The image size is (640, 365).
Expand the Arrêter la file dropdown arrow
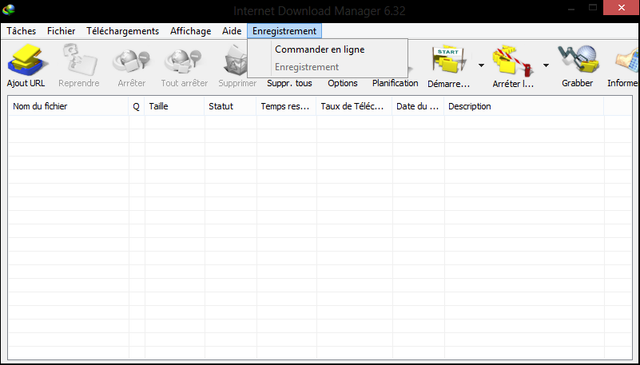click(x=546, y=65)
